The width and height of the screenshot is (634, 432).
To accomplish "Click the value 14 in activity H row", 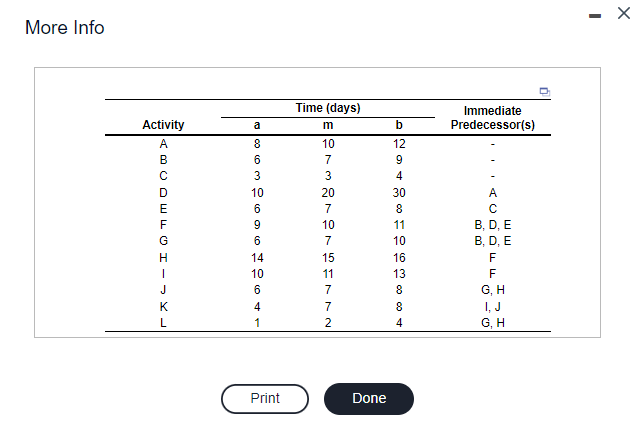I will tap(257, 258).
